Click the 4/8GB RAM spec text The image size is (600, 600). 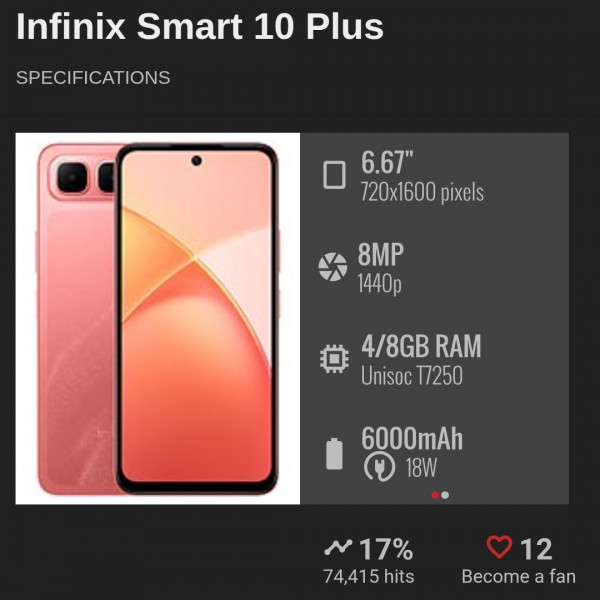pos(421,346)
